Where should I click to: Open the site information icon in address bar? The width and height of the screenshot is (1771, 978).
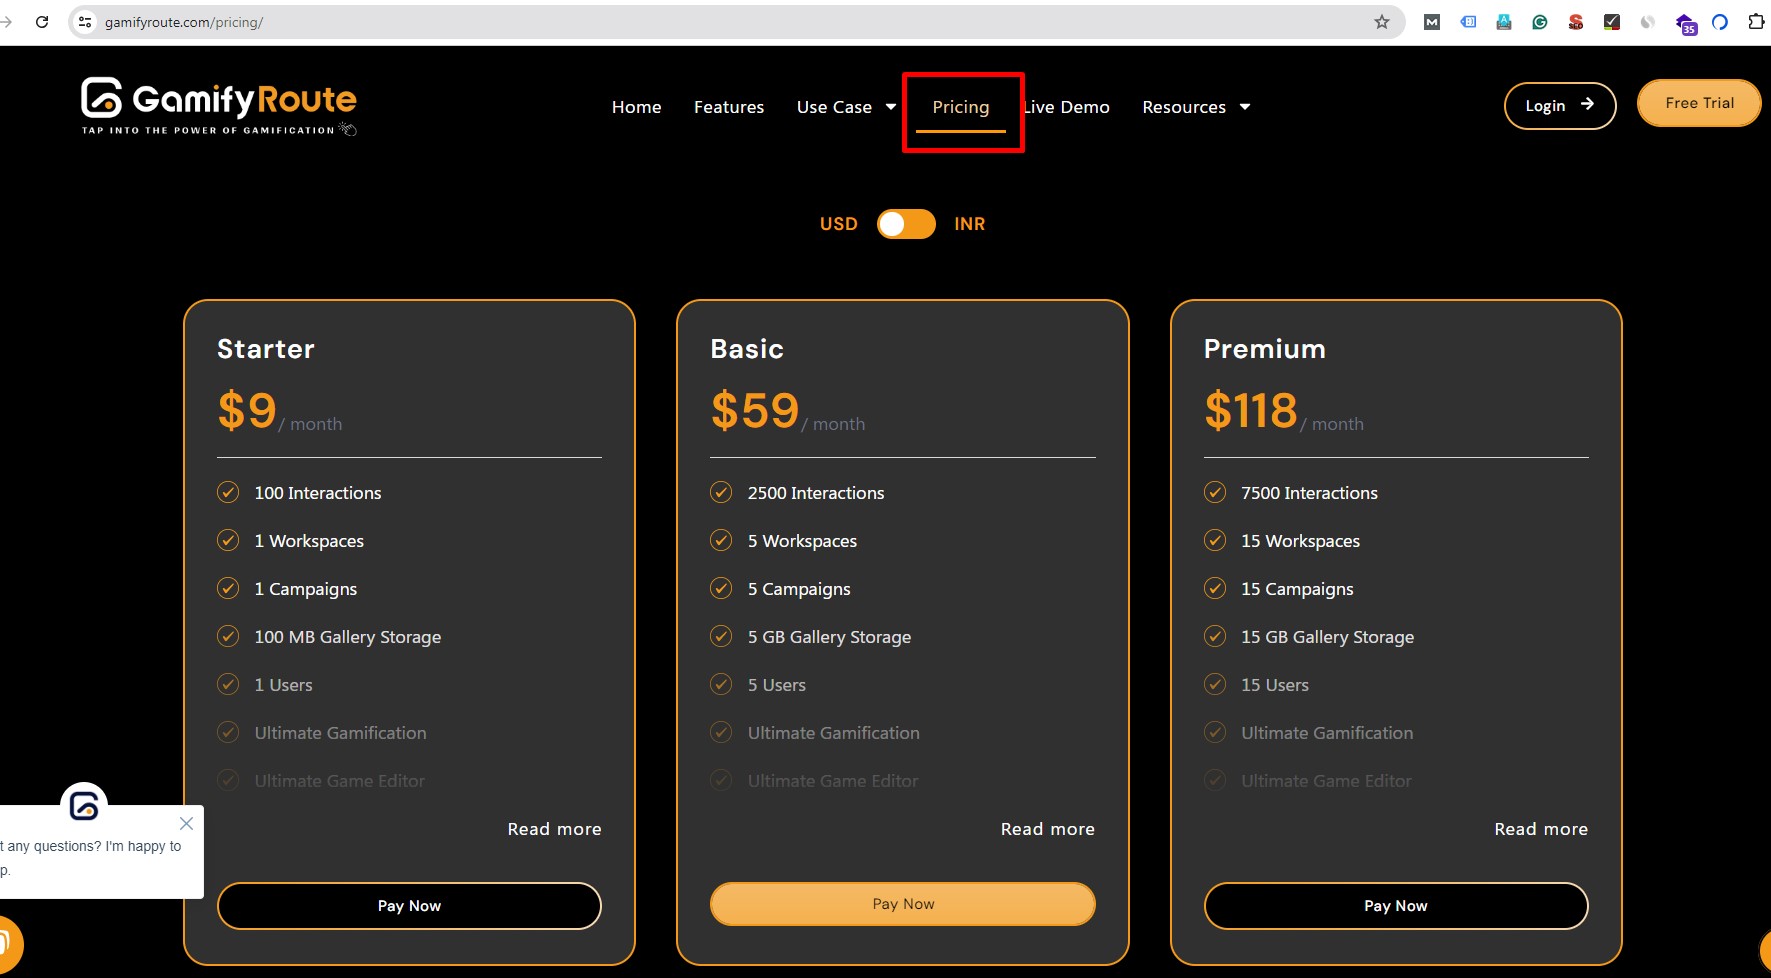[x=84, y=21]
